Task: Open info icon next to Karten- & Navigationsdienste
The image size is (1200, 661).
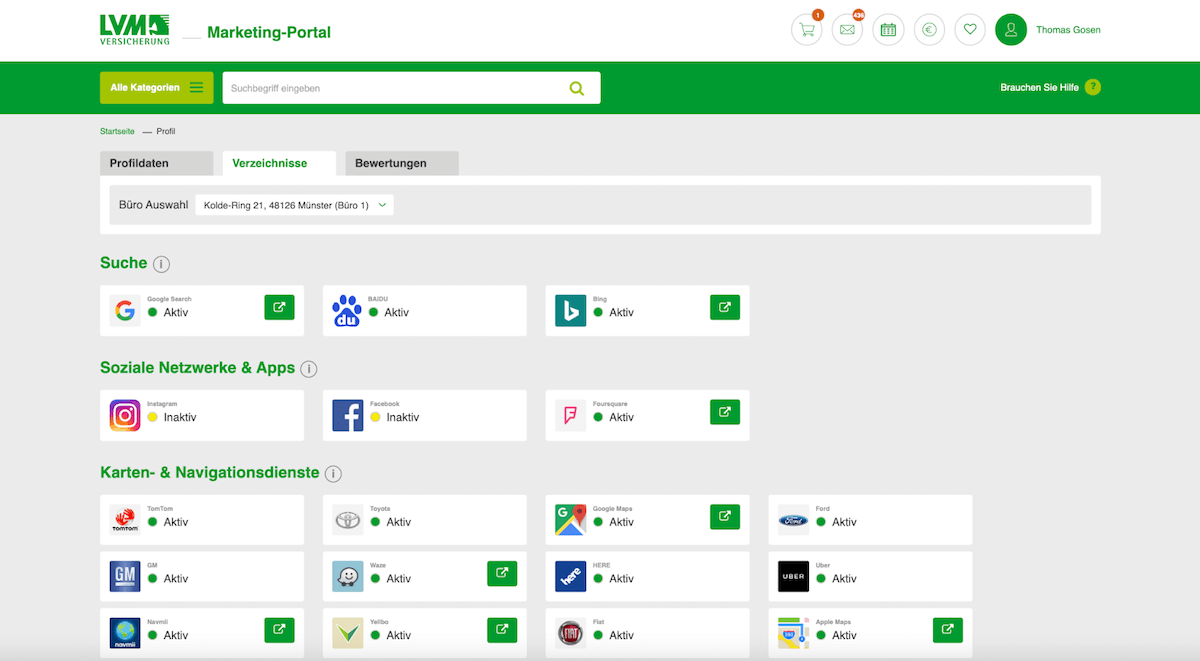Action: pyautogui.click(x=333, y=474)
